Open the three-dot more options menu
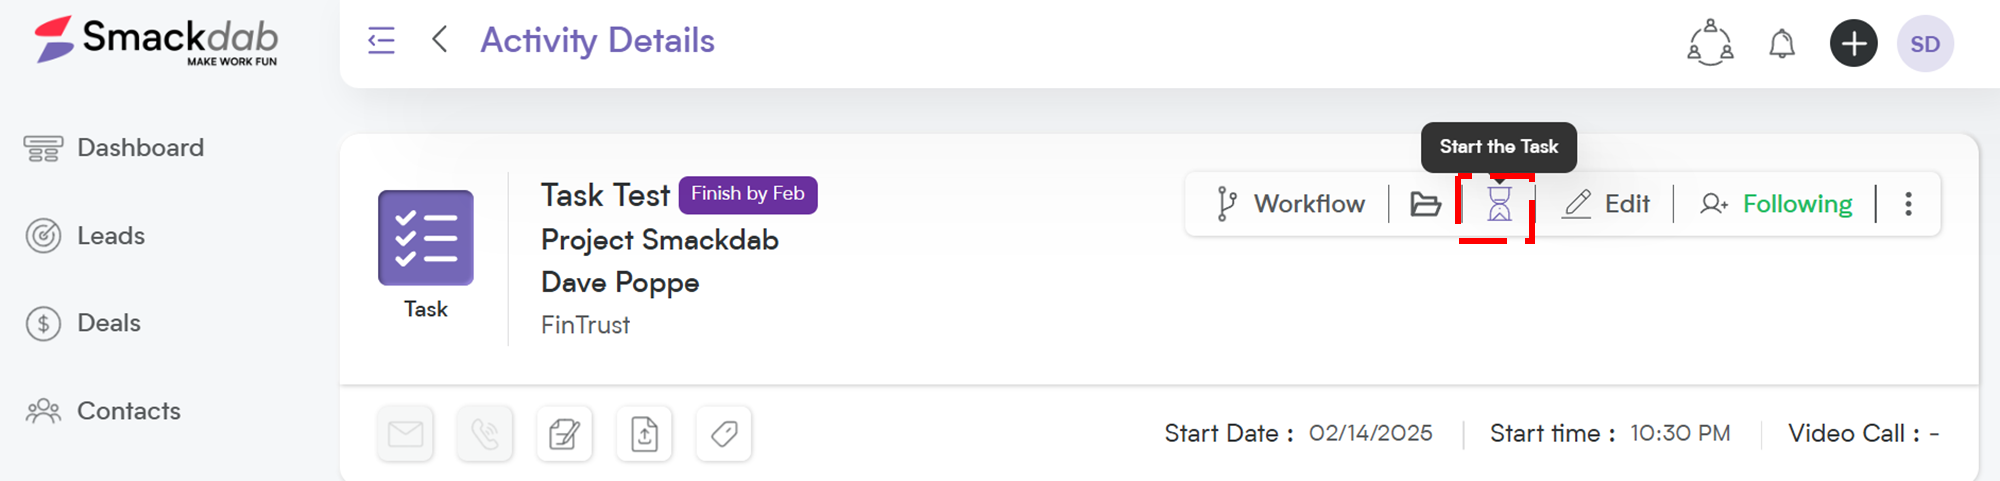Image resolution: width=2000 pixels, height=481 pixels. point(1908,204)
